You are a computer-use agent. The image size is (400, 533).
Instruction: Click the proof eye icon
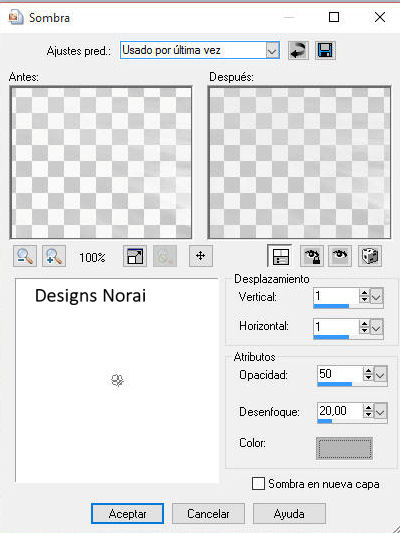pyautogui.click(x=340, y=256)
